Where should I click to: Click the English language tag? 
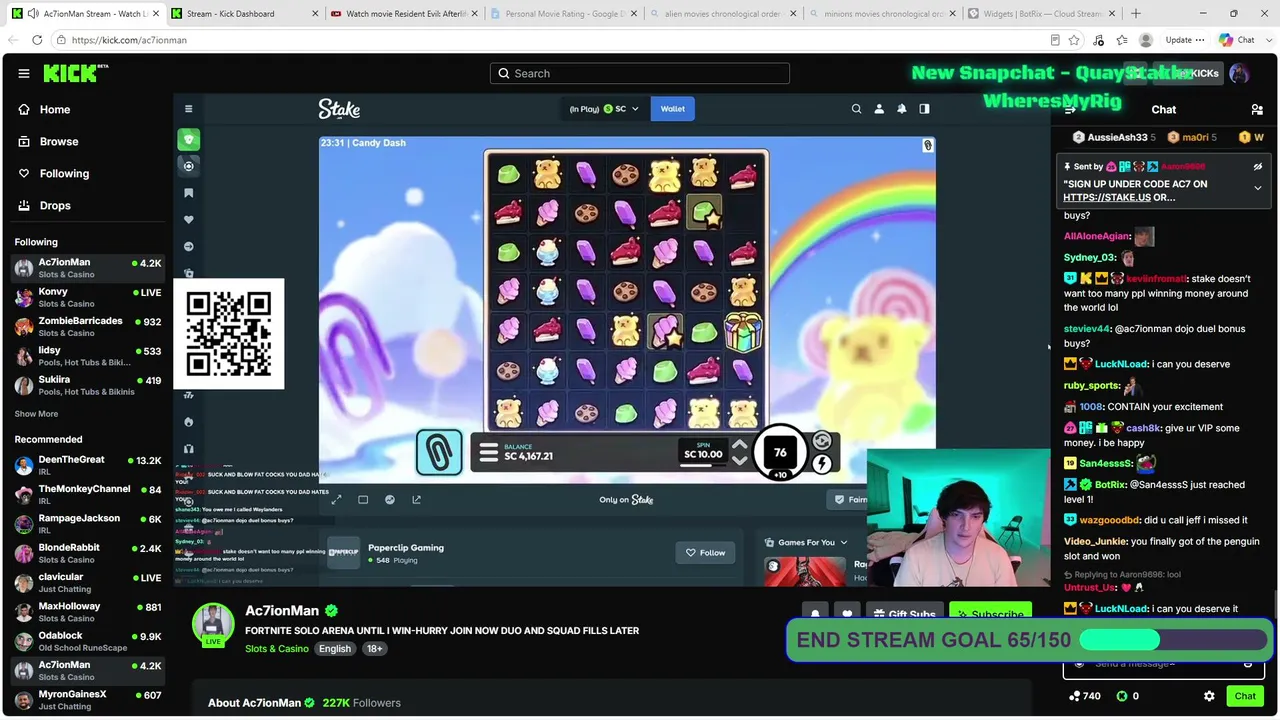point(335,649)
